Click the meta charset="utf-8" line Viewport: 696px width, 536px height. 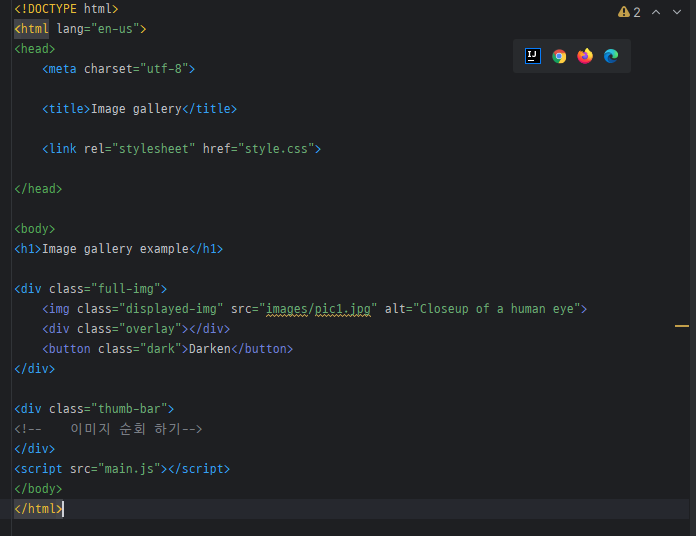pos(119,69)
